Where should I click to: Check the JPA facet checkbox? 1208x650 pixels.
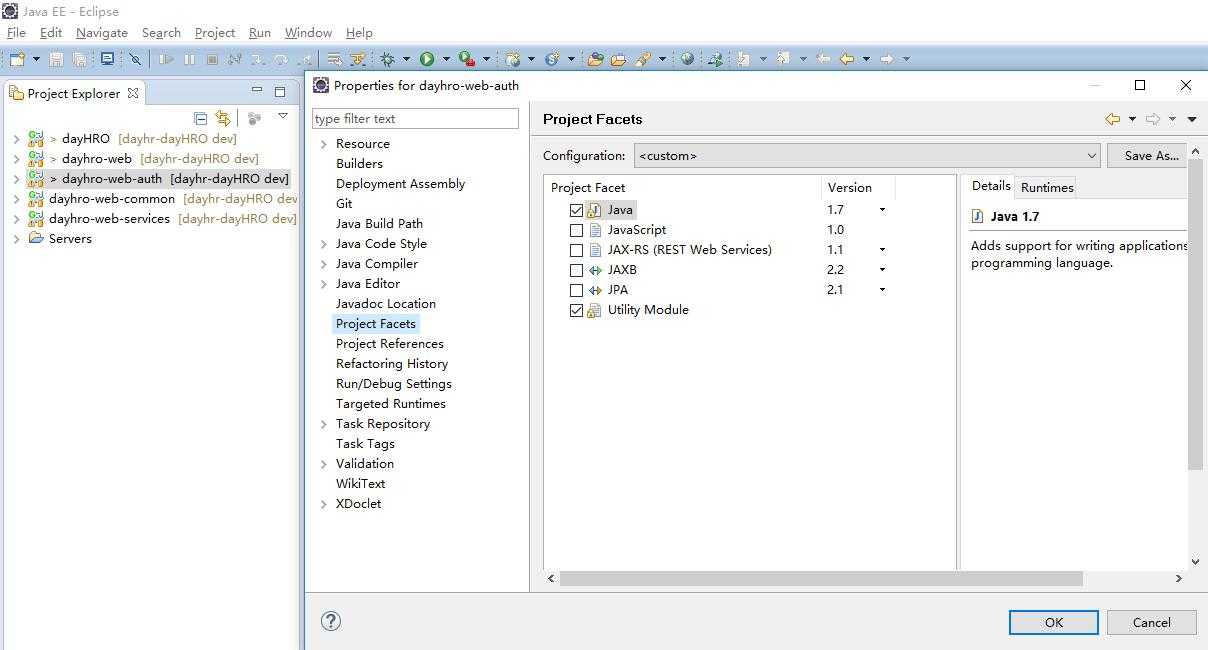coord(576,290)
